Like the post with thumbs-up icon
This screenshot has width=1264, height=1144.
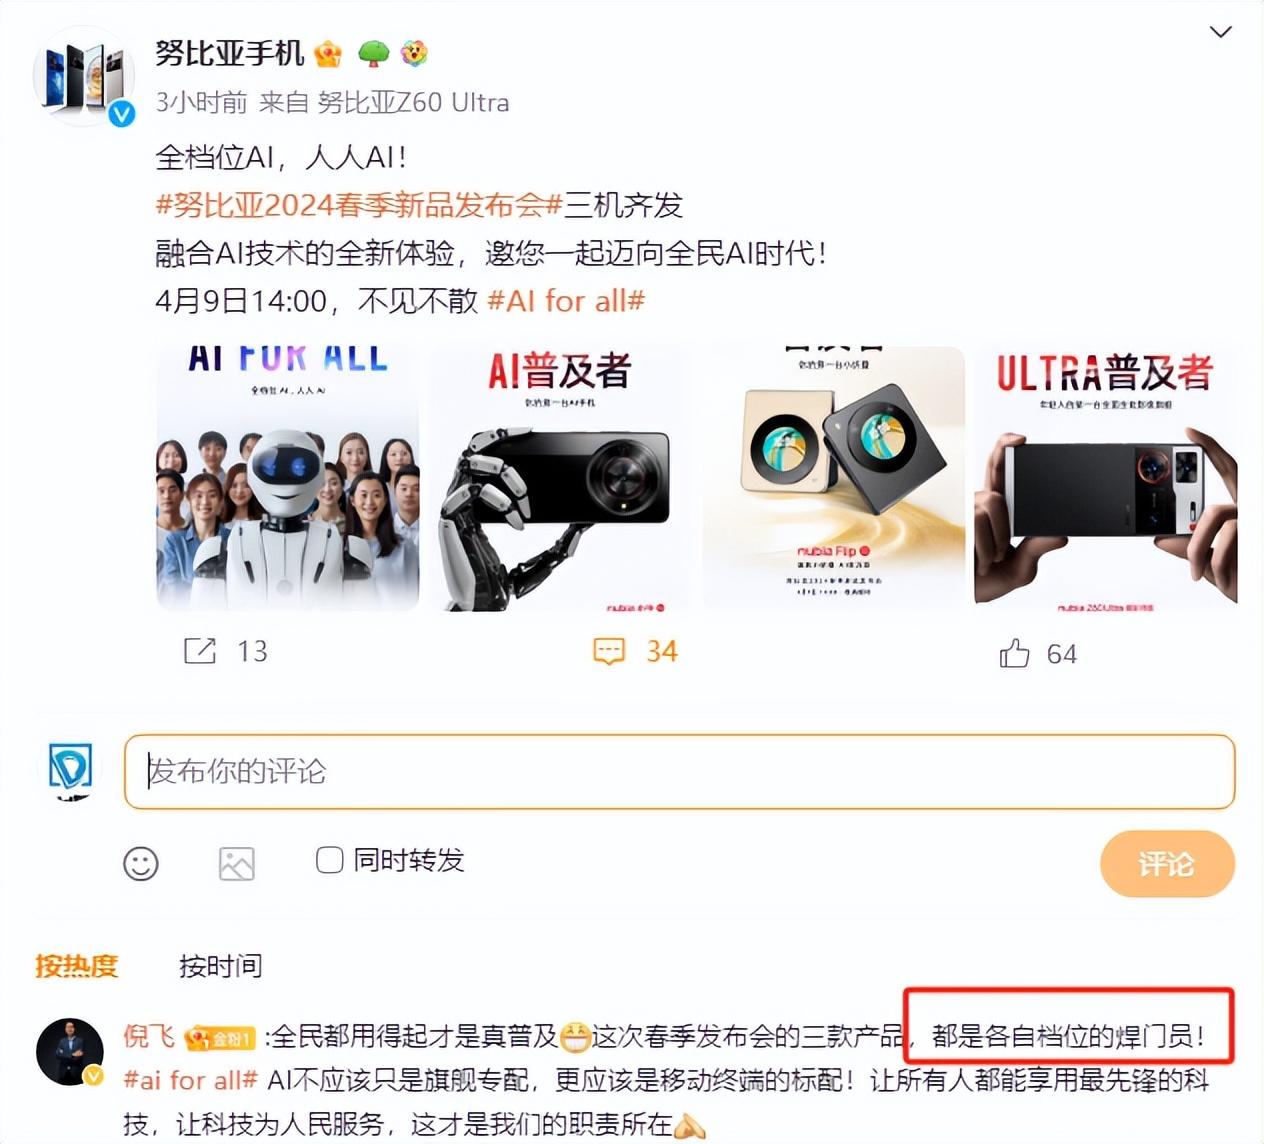tap(1014, 653)
